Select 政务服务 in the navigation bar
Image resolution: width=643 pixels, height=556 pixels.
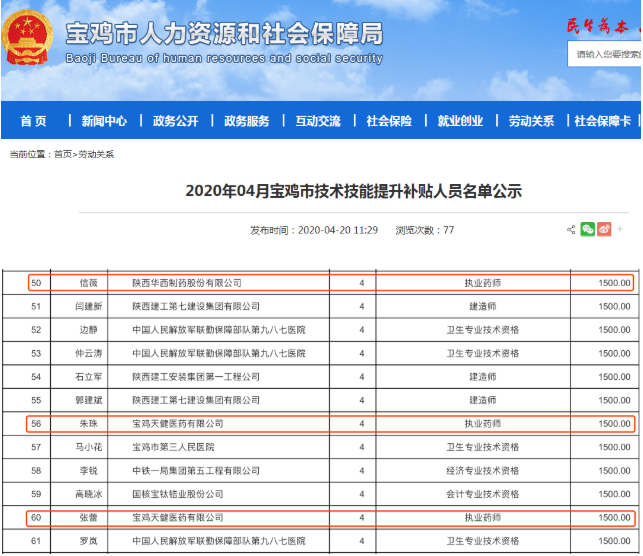(246, 121)
